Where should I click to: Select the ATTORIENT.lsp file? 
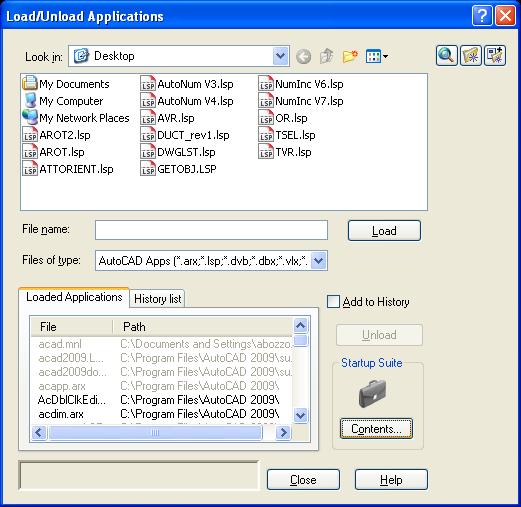point(68,169)
